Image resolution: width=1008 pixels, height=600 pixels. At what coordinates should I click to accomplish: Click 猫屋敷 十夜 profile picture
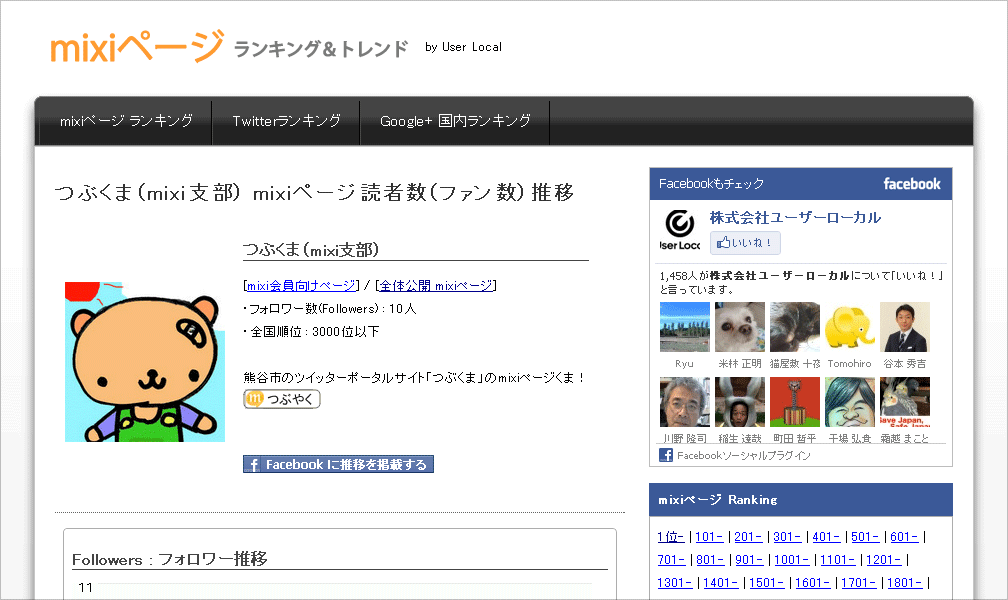point(795,327)
